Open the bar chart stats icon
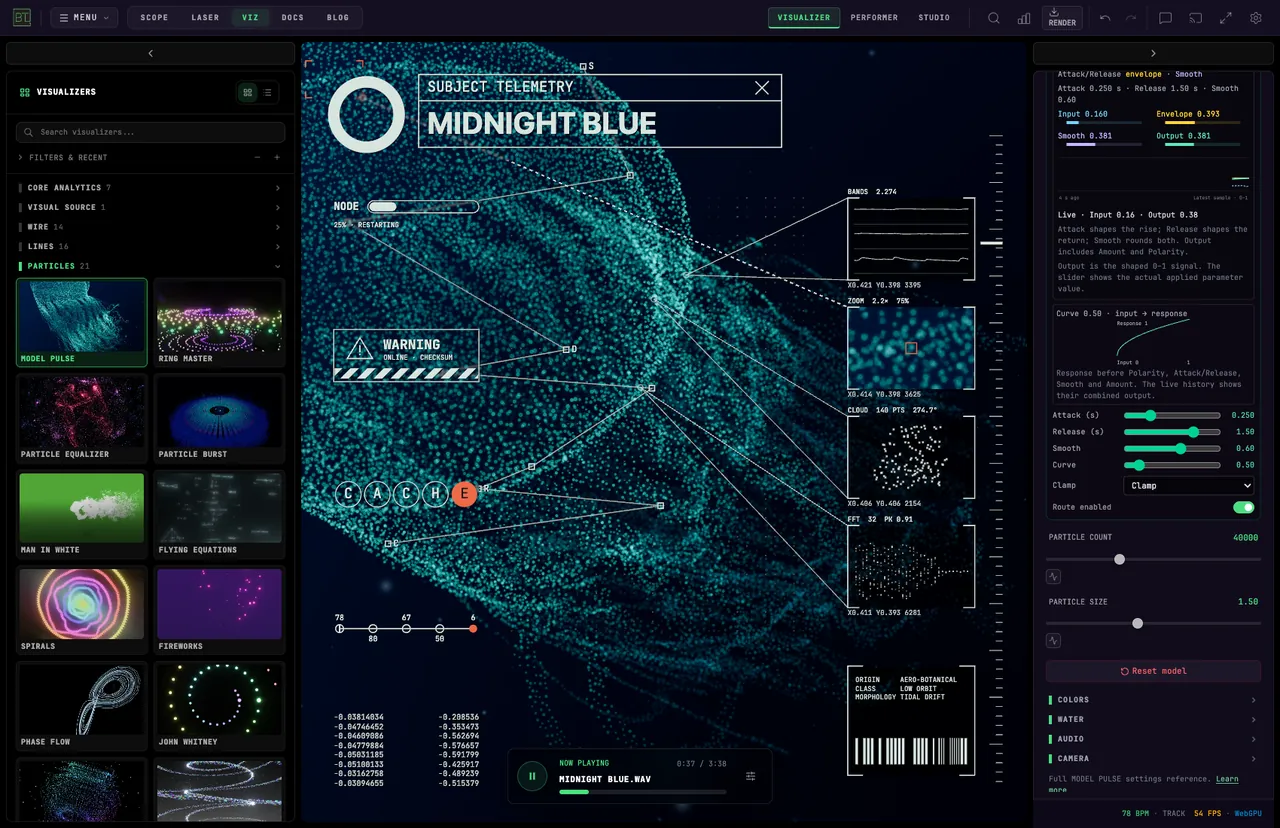1280x828 pixels. point(1024,18)
